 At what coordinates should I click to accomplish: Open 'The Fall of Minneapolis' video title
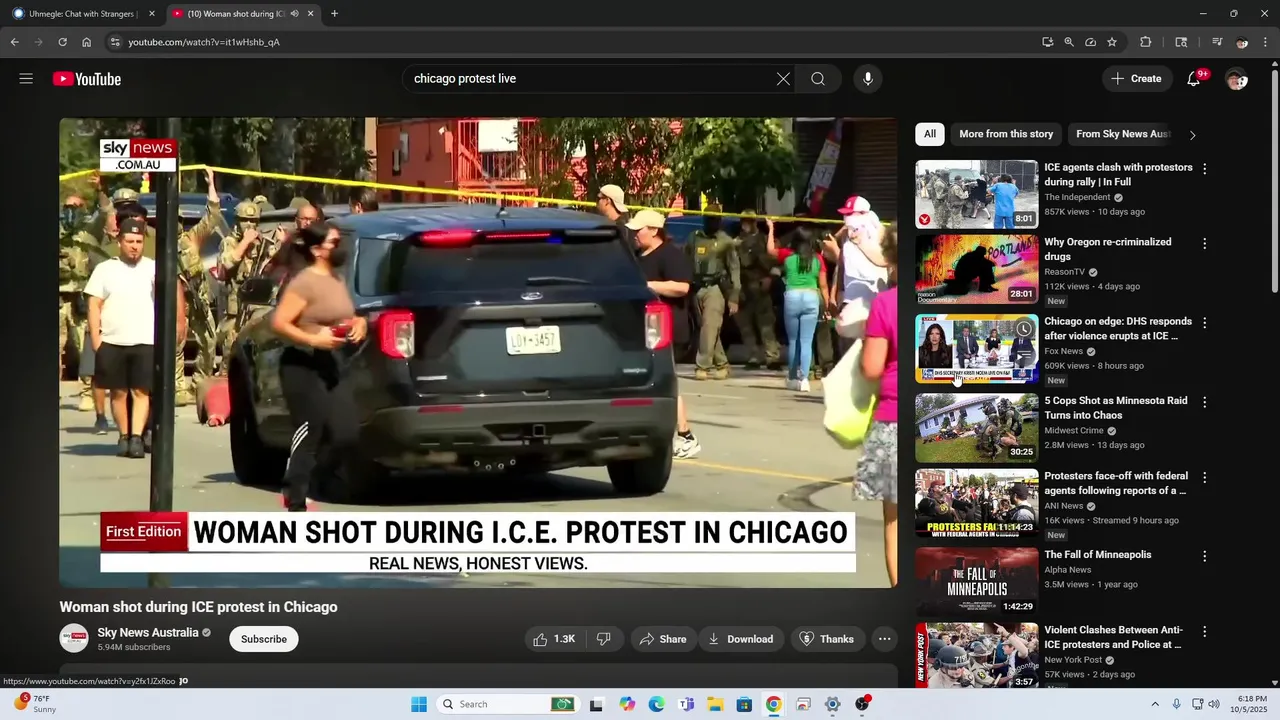click(x=1098, y=555)
